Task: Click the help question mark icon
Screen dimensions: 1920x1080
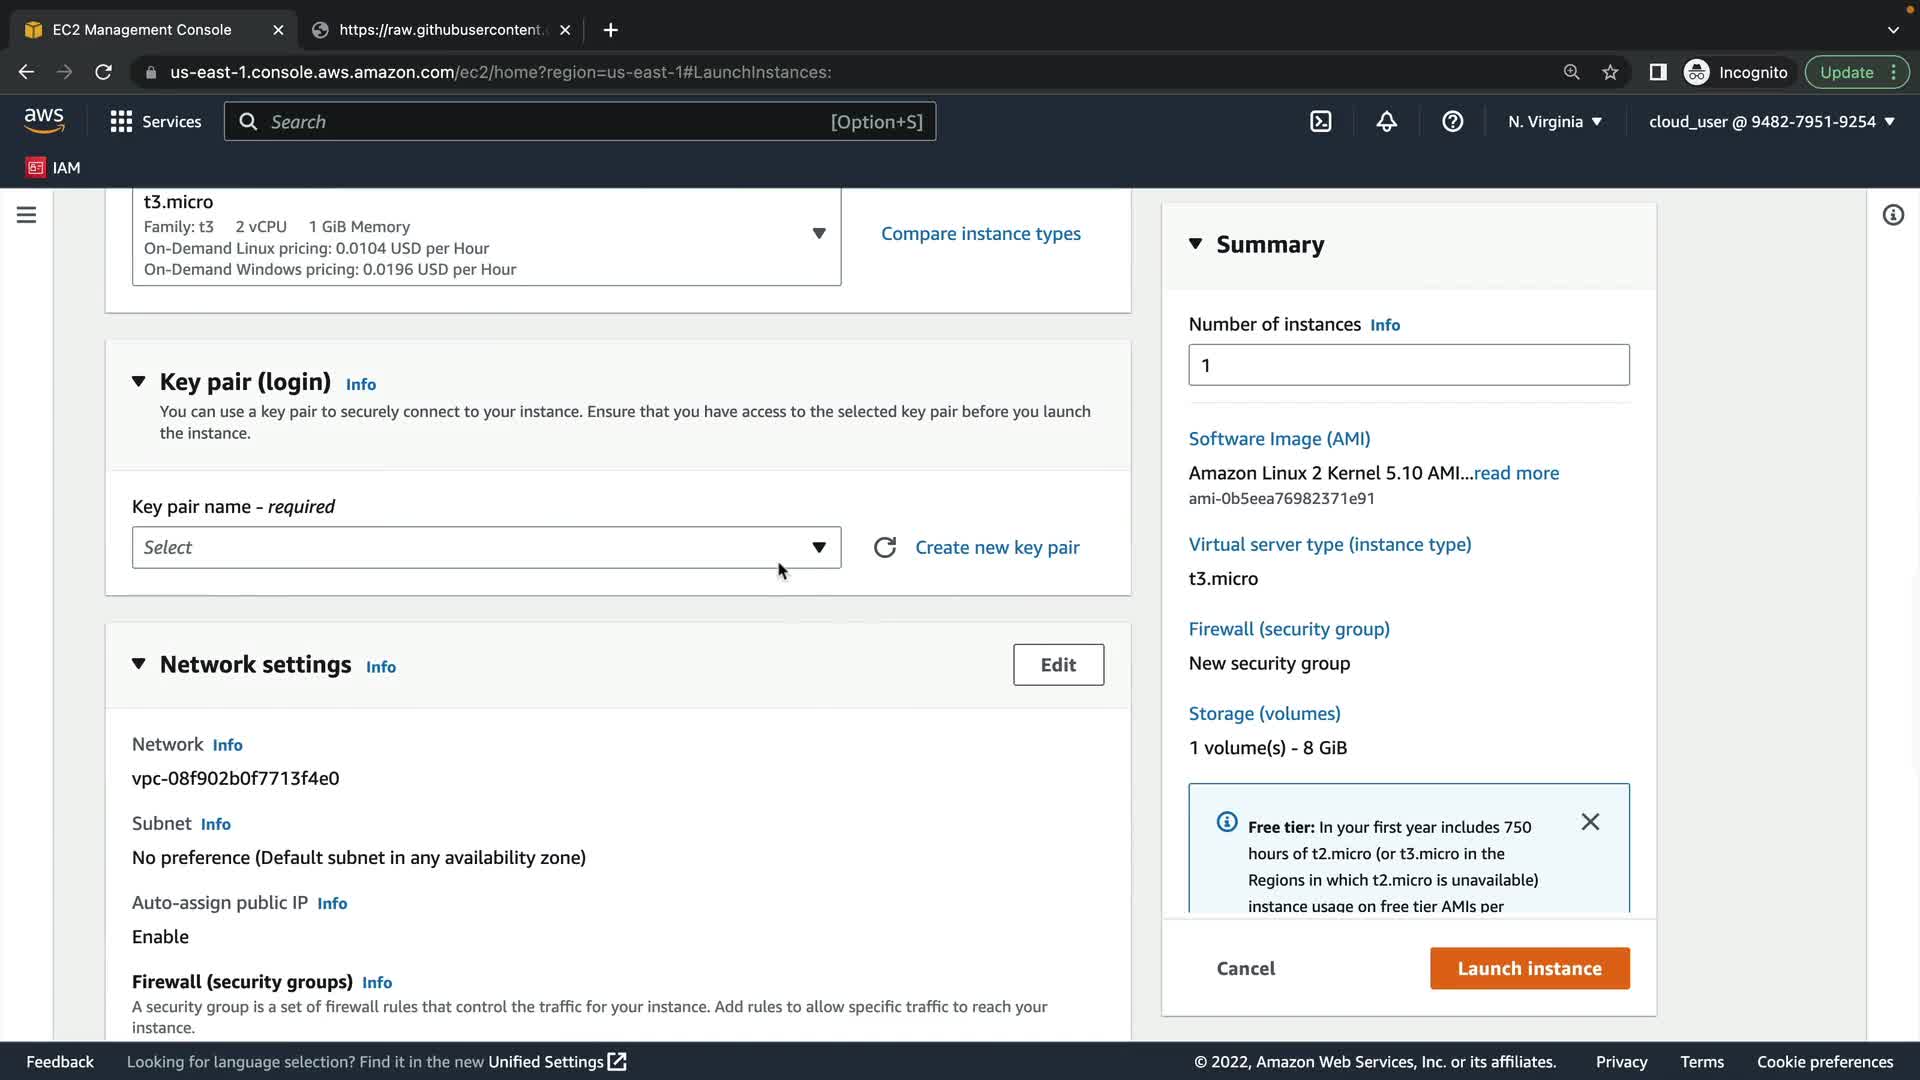Action: pos(1452,122)
